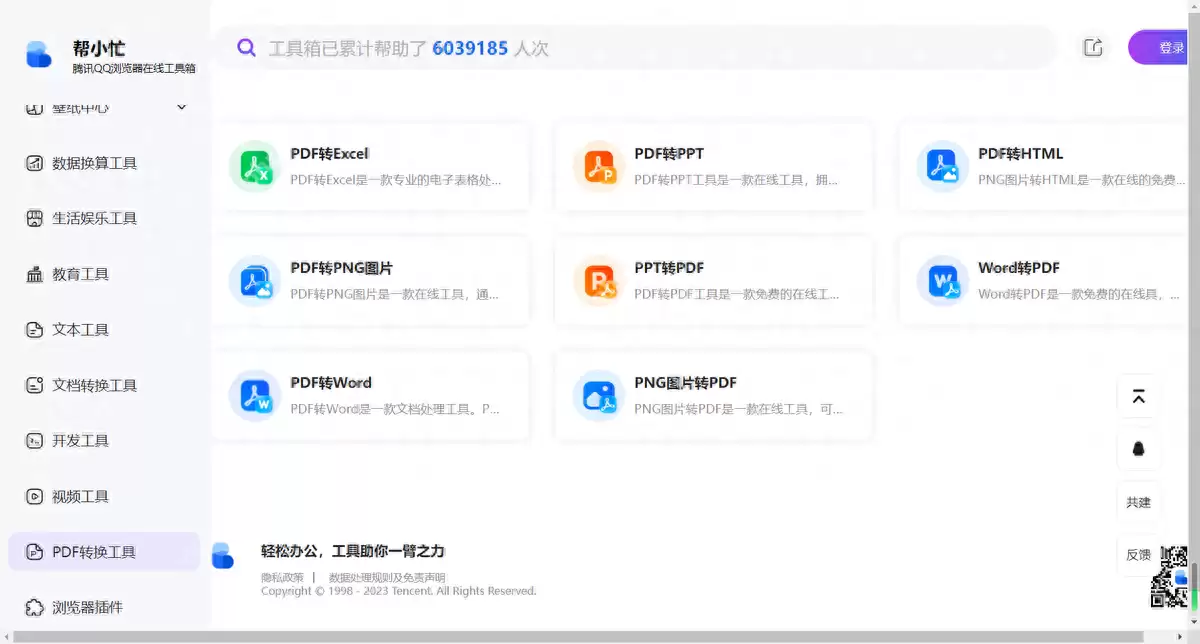Click the PDF转PNG图片 tool icon
Screen dimensions: 1200x644
coord(253,281)
